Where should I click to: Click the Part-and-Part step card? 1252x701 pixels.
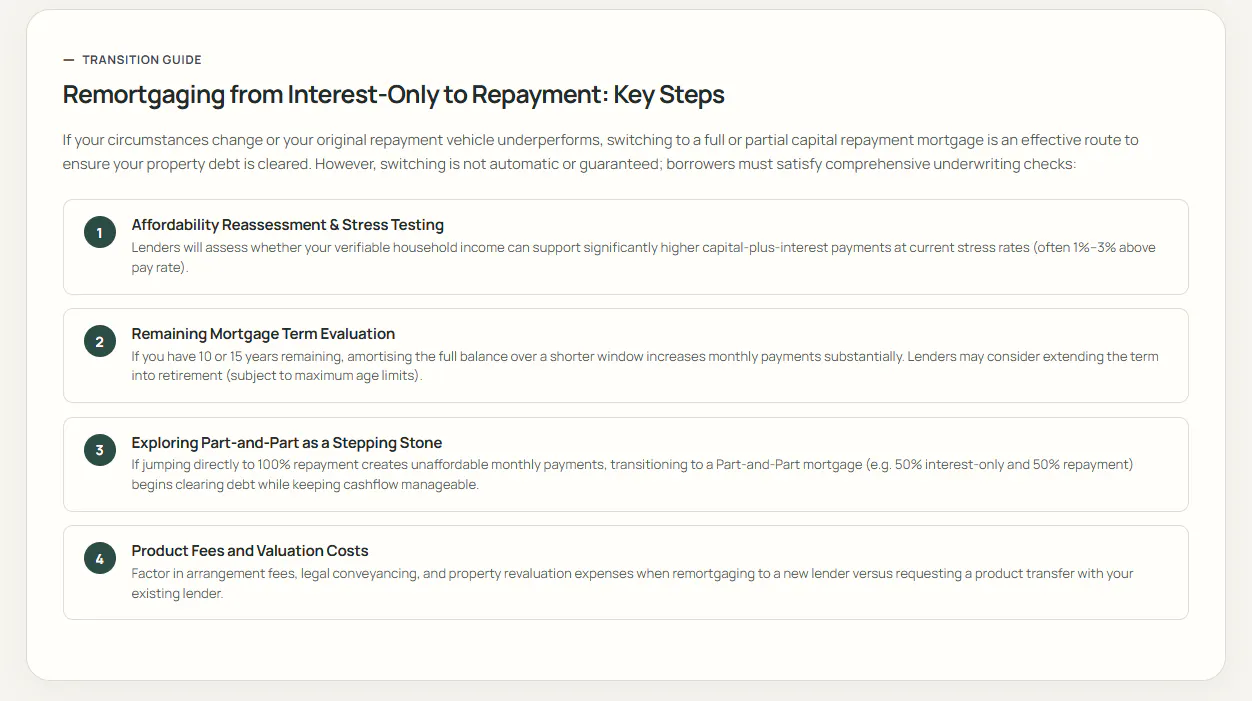(x=626, y=464)
